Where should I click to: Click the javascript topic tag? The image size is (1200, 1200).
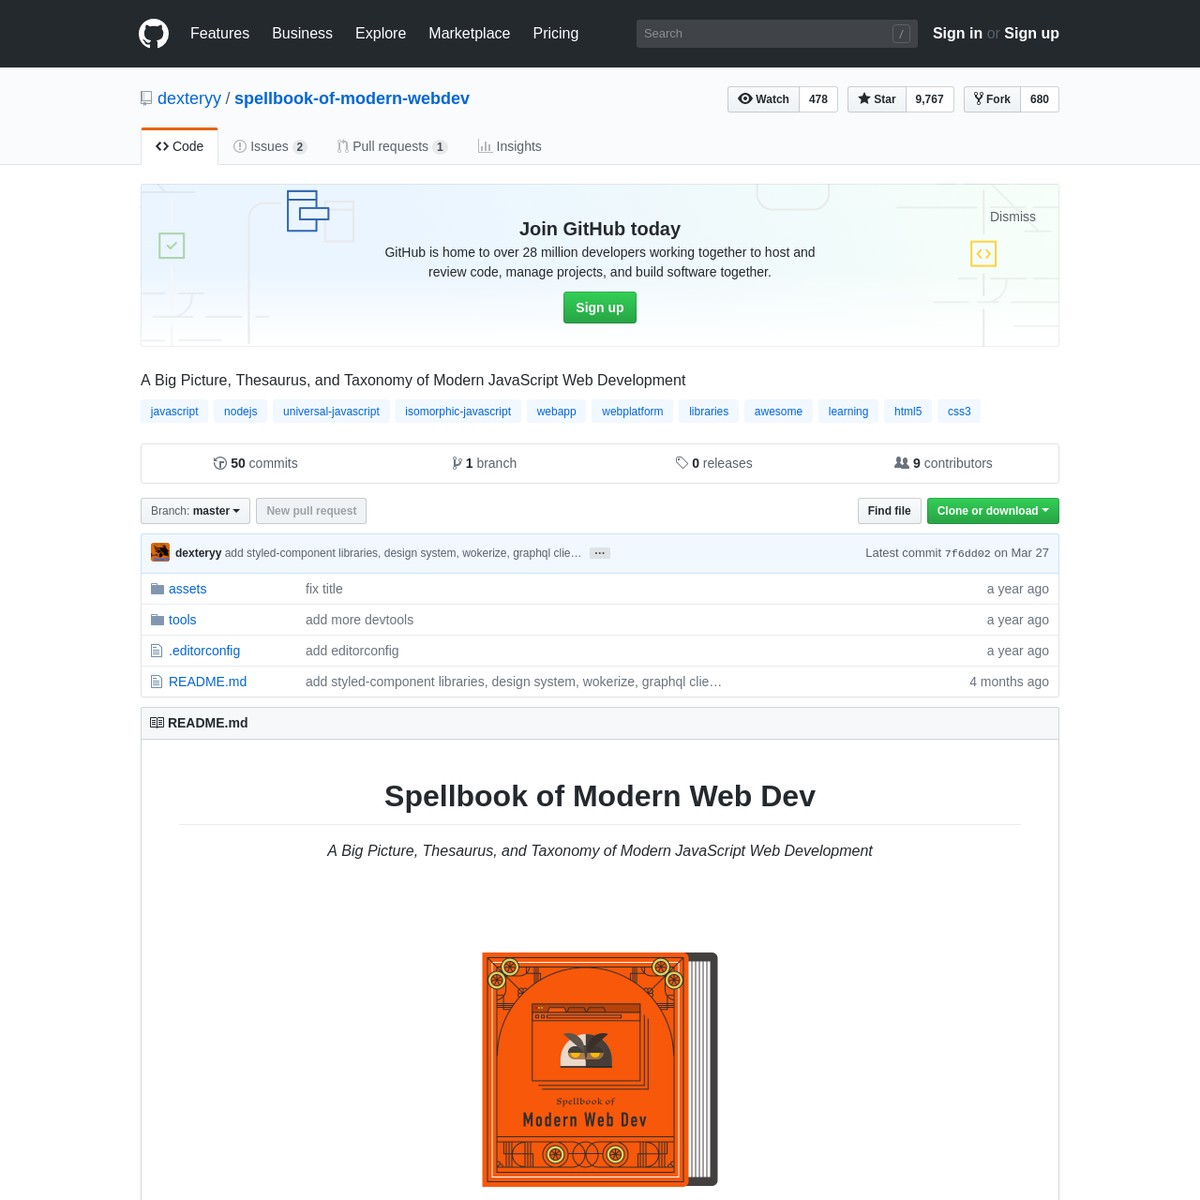[x=175, y=412]
